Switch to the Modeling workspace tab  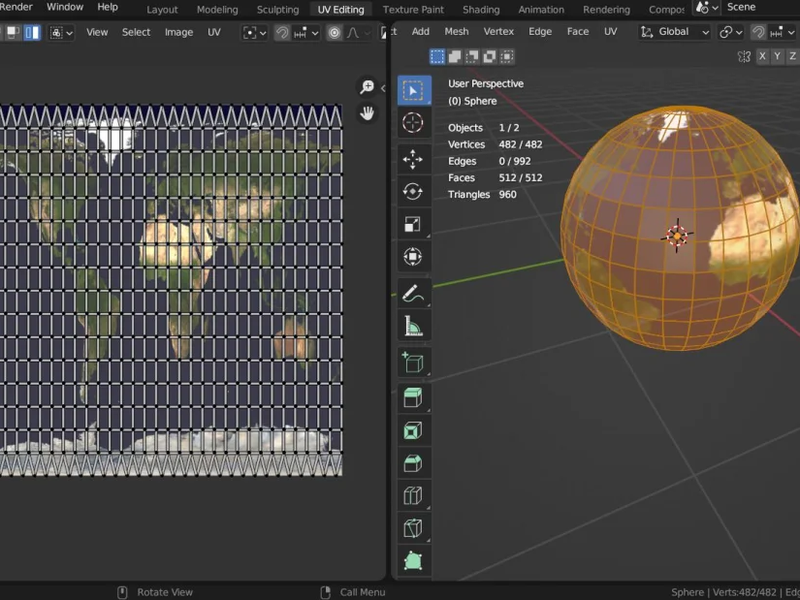coord(217,9)
